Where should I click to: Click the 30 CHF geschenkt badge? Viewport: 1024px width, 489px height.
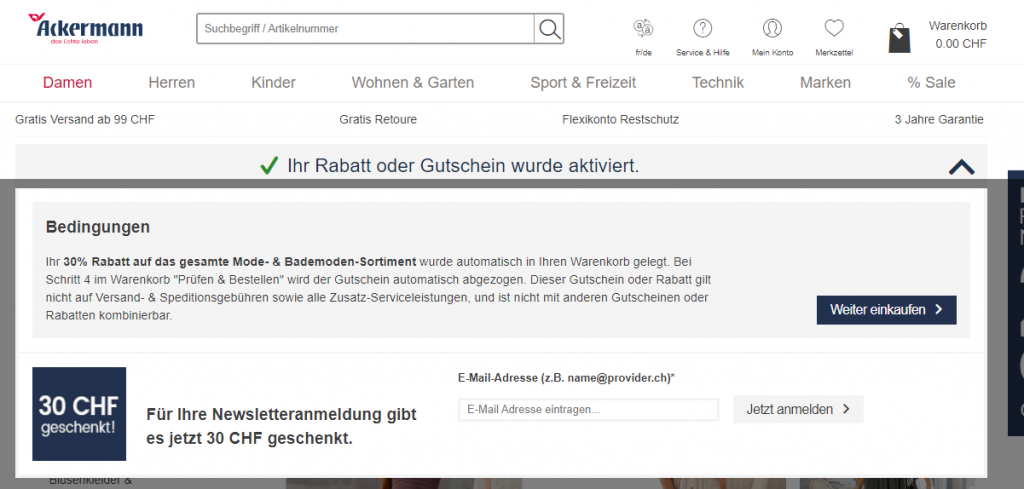point(79,414)
